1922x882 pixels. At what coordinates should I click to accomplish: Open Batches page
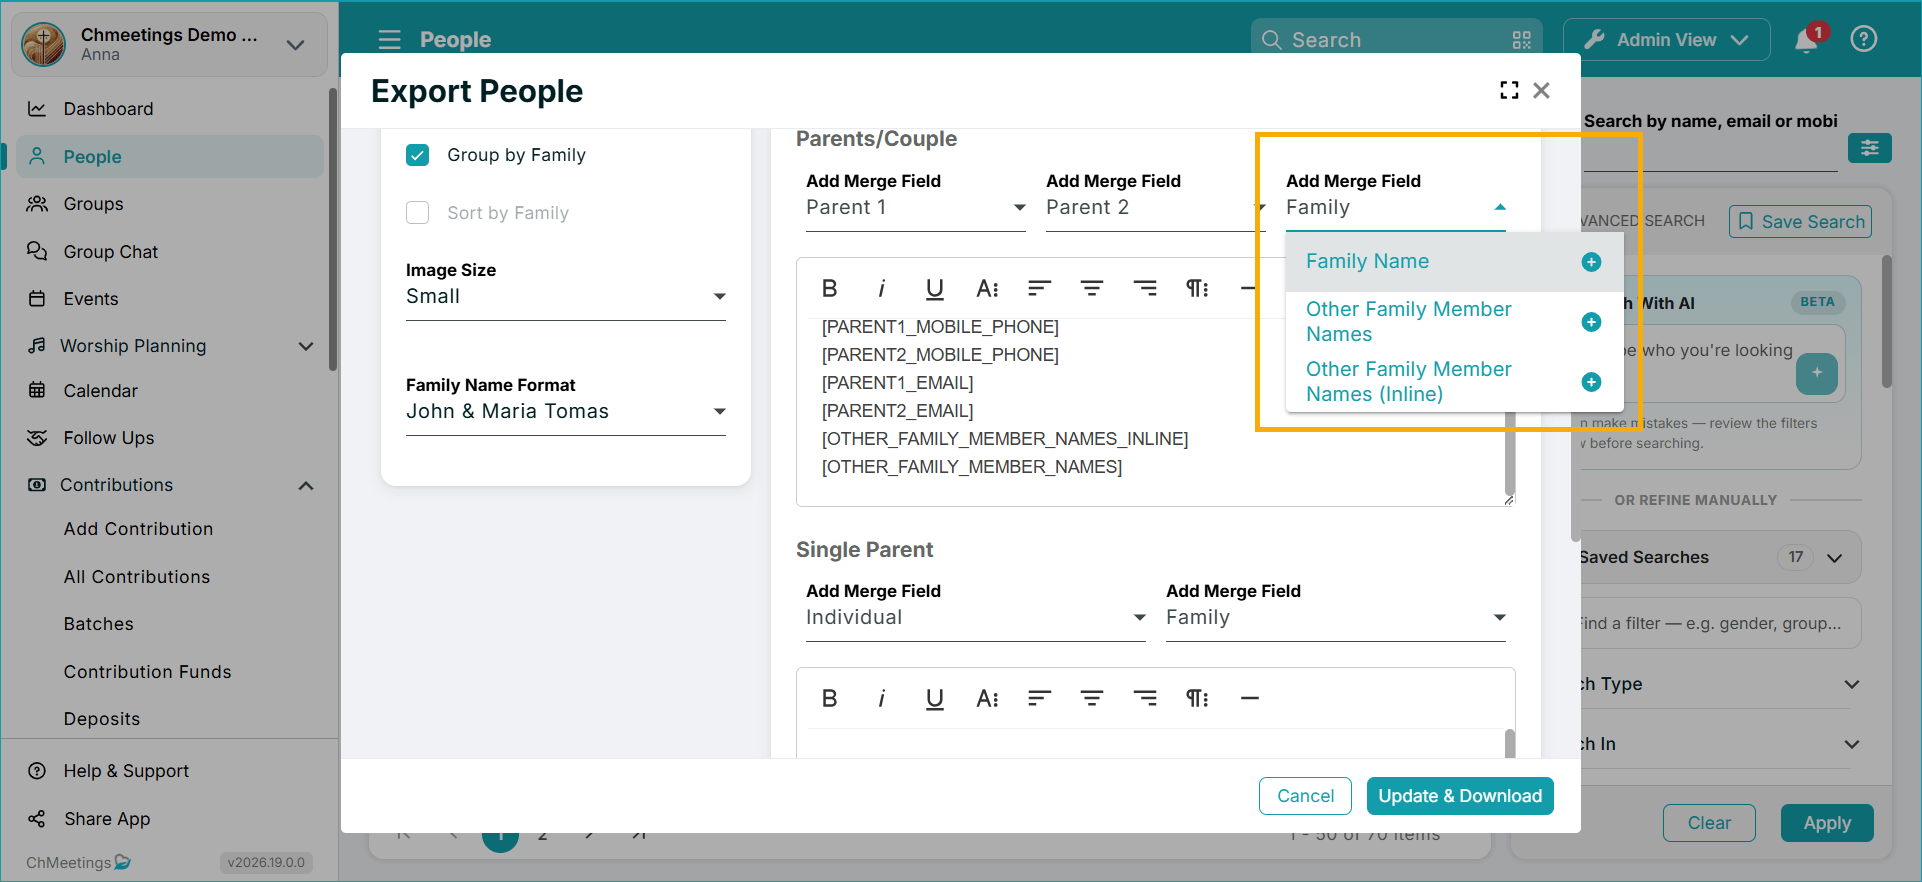[x=99, y=624]
